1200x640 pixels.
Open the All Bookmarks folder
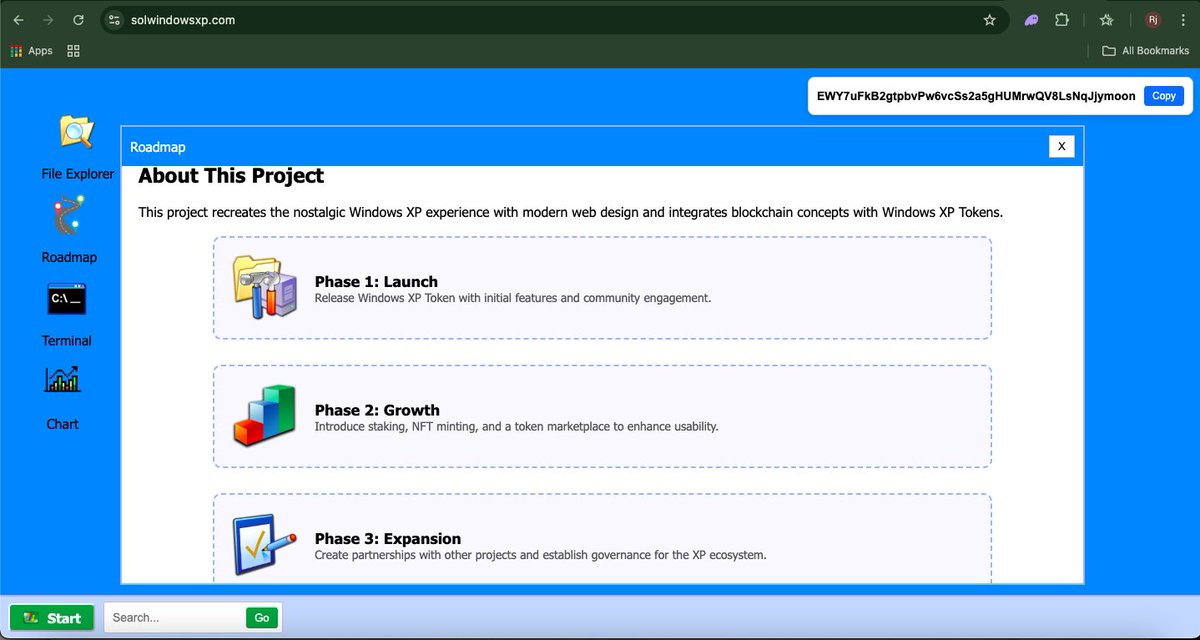coord(1145,51)
